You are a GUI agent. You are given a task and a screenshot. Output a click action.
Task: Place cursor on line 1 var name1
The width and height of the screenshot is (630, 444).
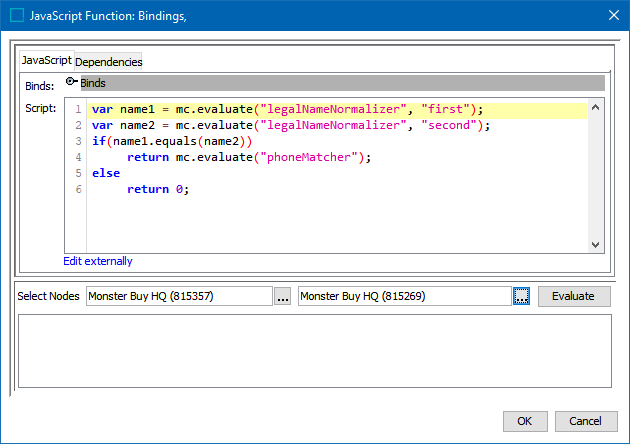pos(287,109)
